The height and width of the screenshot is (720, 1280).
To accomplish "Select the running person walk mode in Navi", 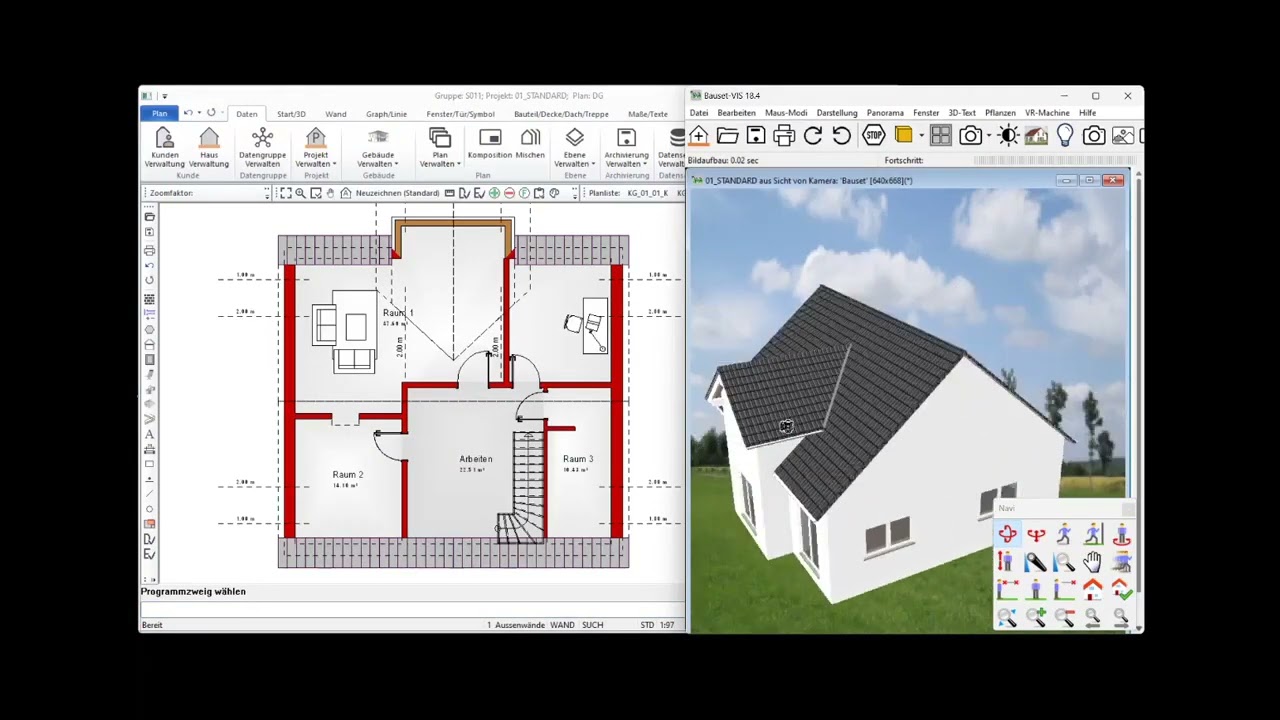I will [x=1064, y=535].
